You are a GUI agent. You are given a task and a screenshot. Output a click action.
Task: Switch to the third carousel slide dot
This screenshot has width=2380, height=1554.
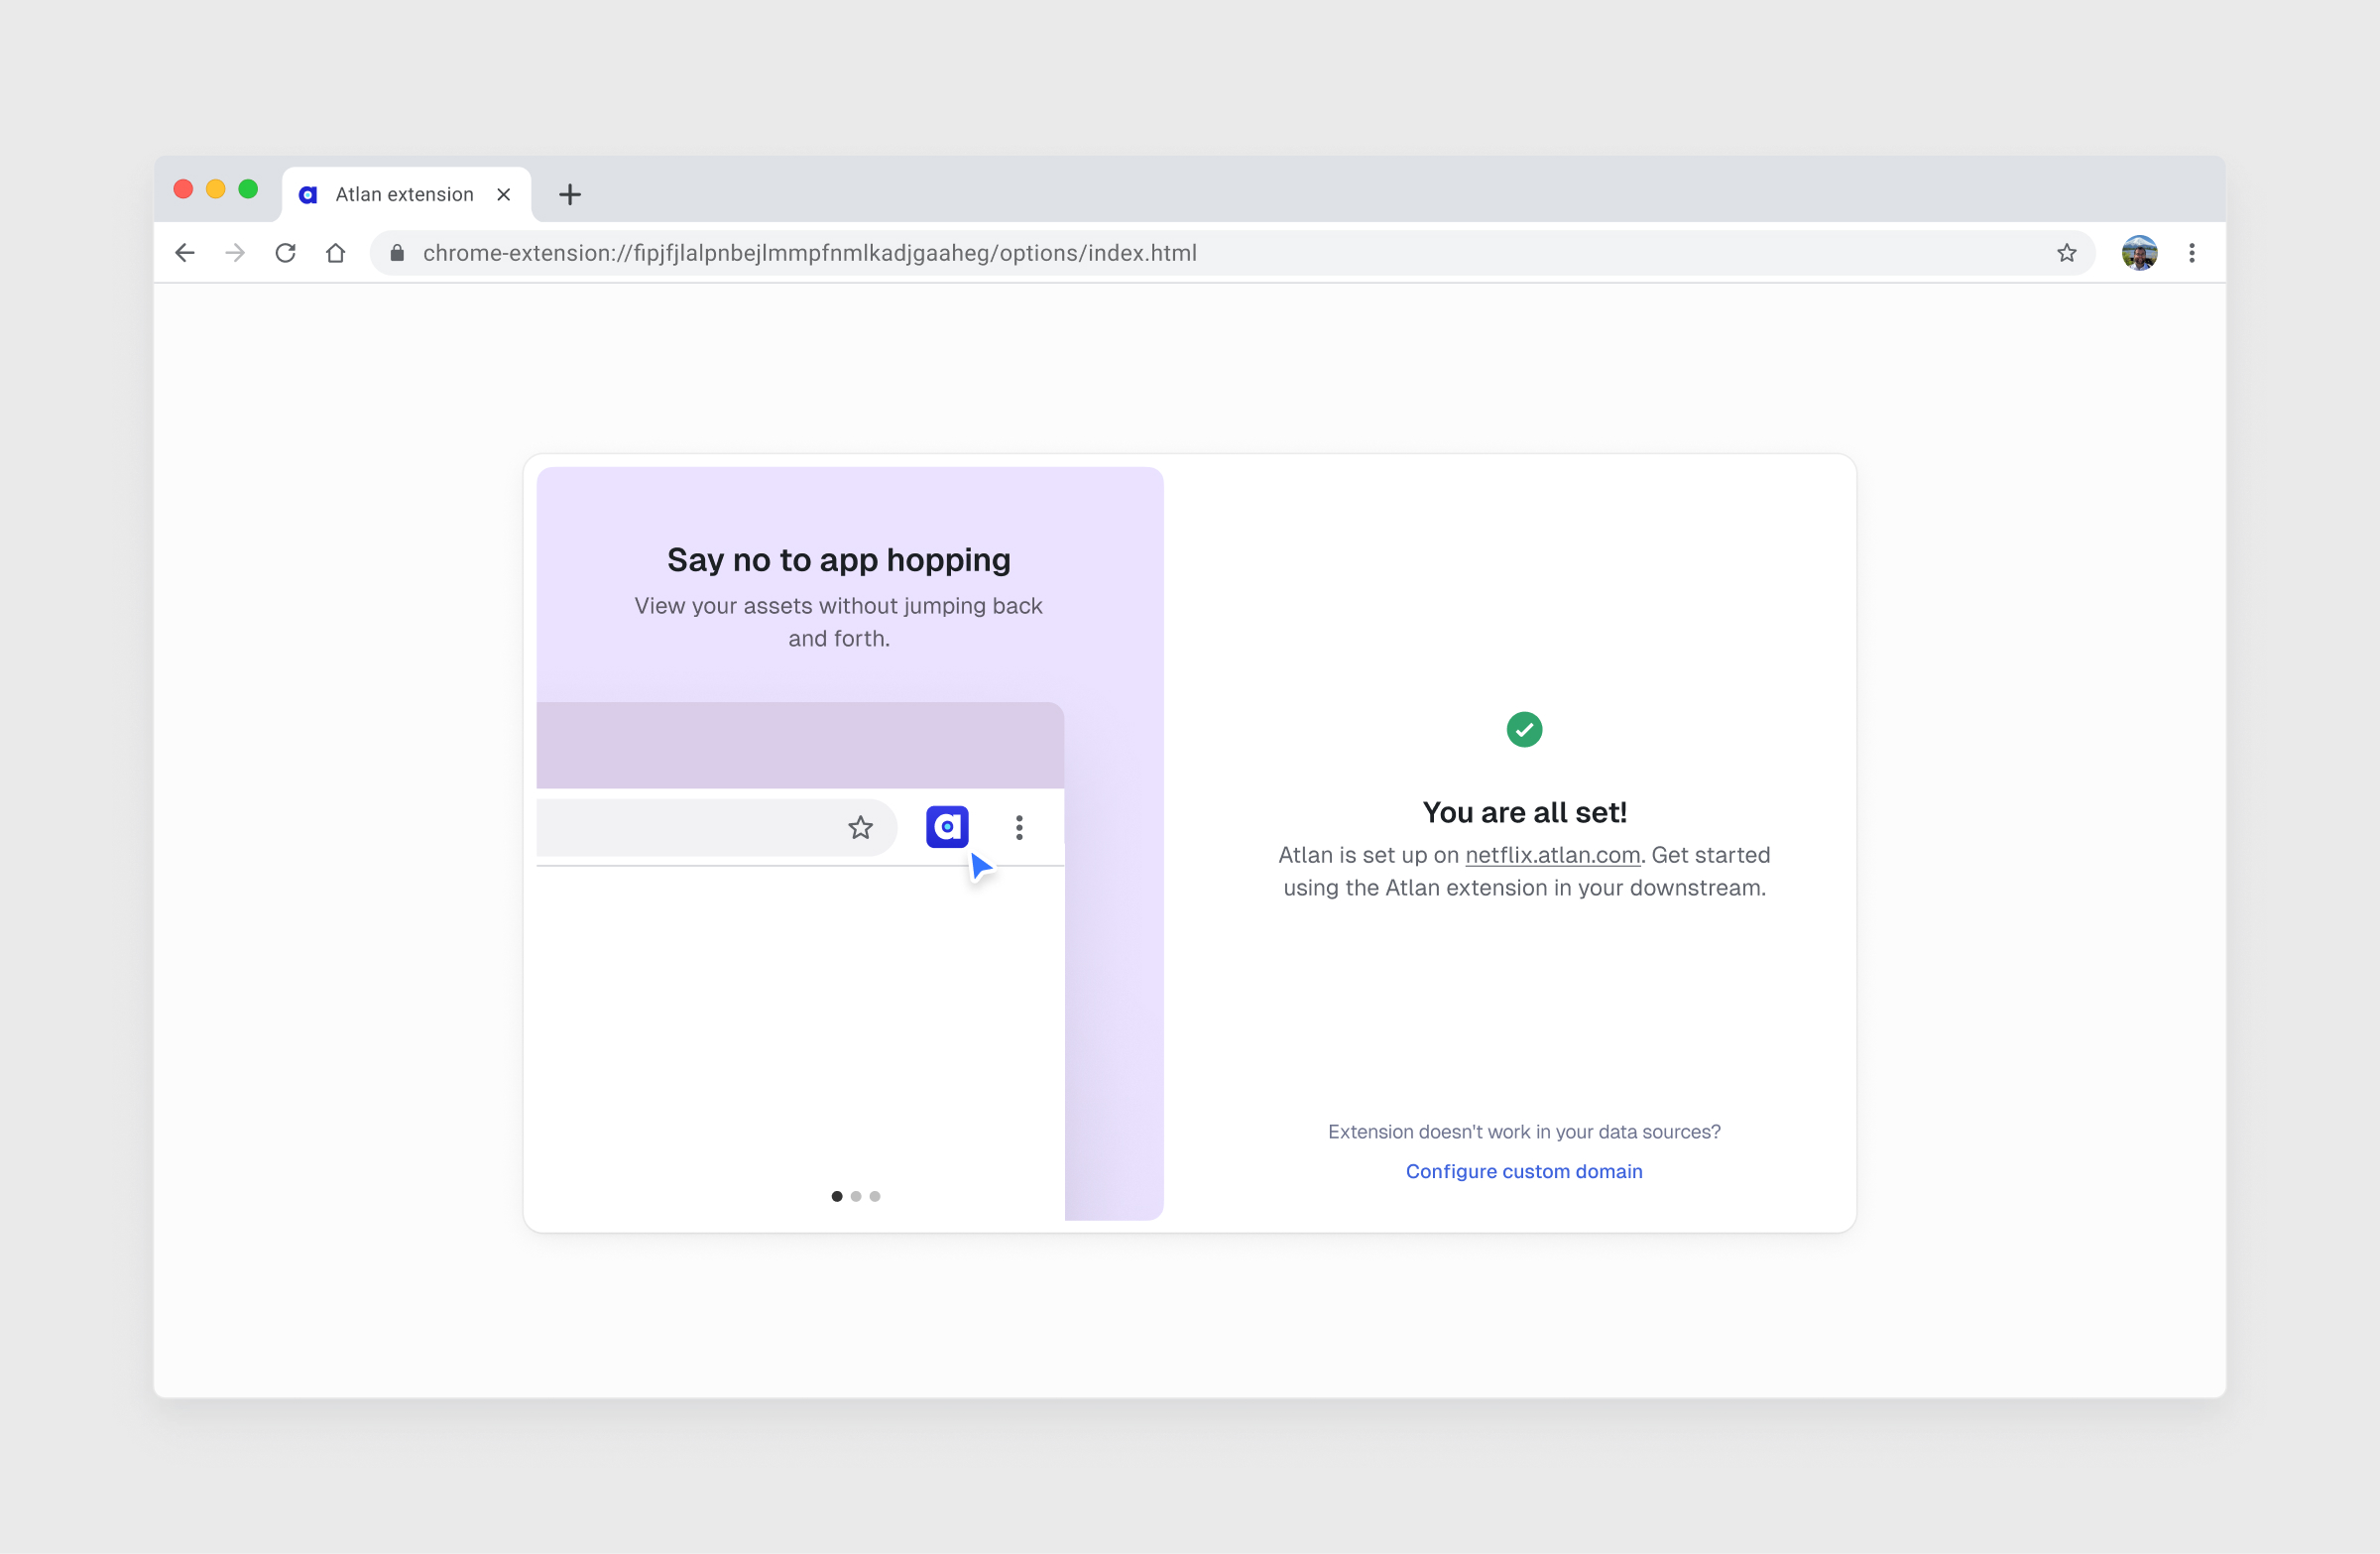pyautogui.click(x=875, y=1196)
